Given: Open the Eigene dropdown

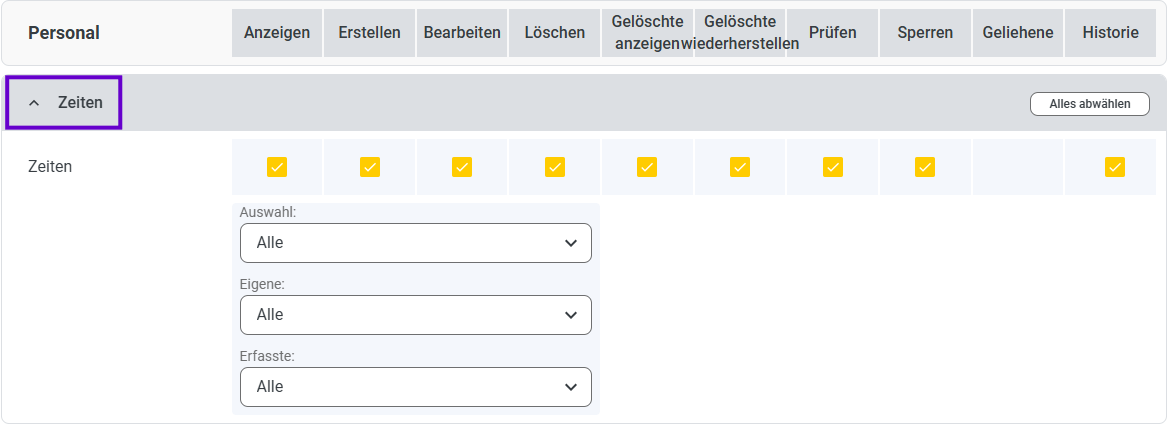Looking at the screenshot, I should coord(416,315).
